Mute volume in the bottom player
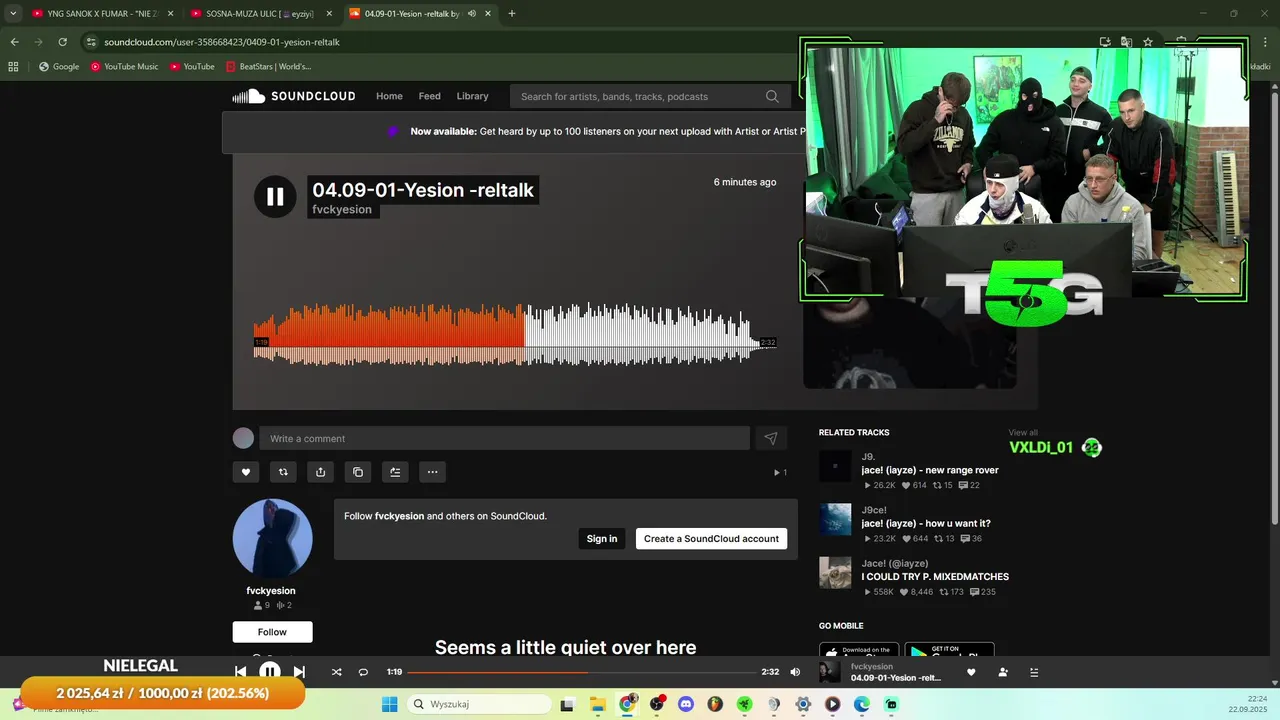The height and width of the screenshot is (720, 1280). tap(795, 672)
